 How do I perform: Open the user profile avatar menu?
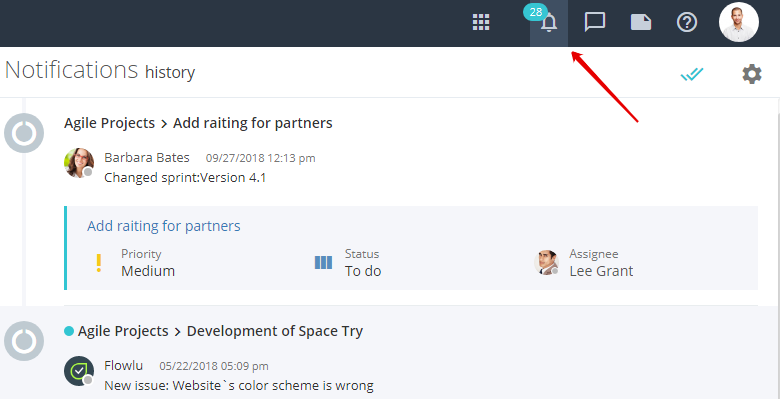(739, 22)
